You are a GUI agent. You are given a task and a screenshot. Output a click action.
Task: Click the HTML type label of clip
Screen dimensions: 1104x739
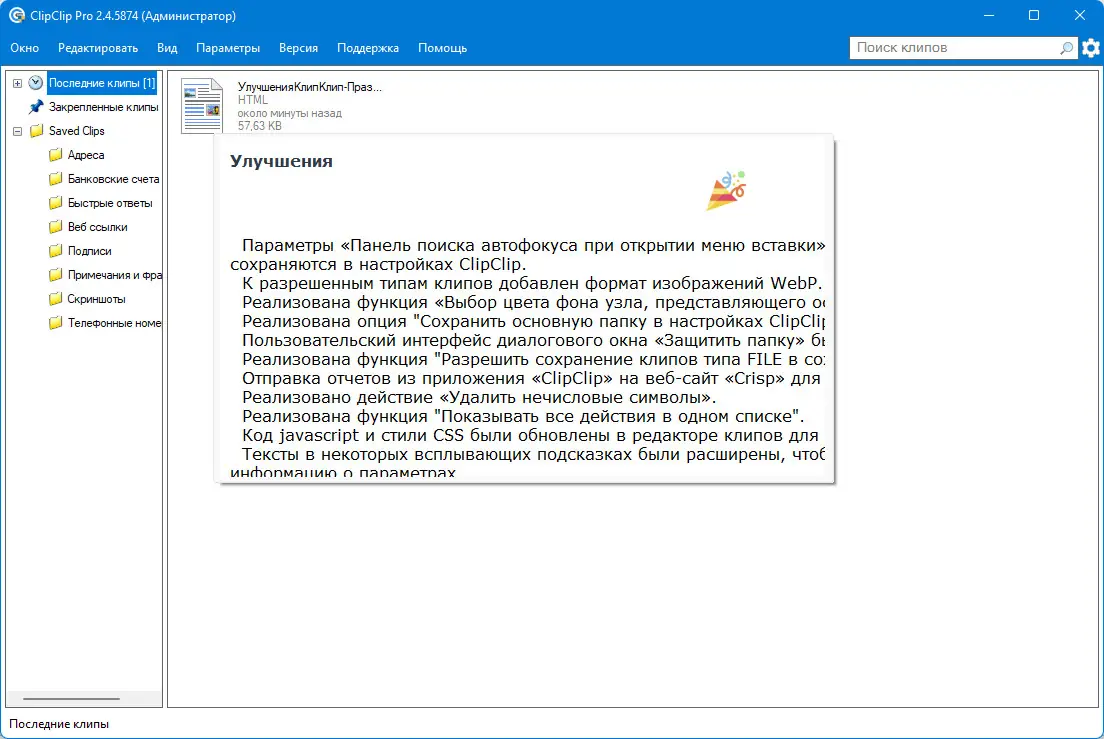click(253, 100)
